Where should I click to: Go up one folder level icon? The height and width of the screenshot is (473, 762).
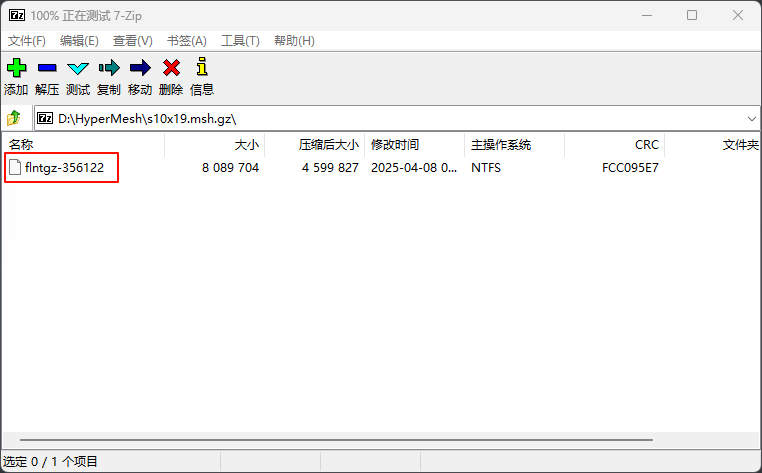14,118
